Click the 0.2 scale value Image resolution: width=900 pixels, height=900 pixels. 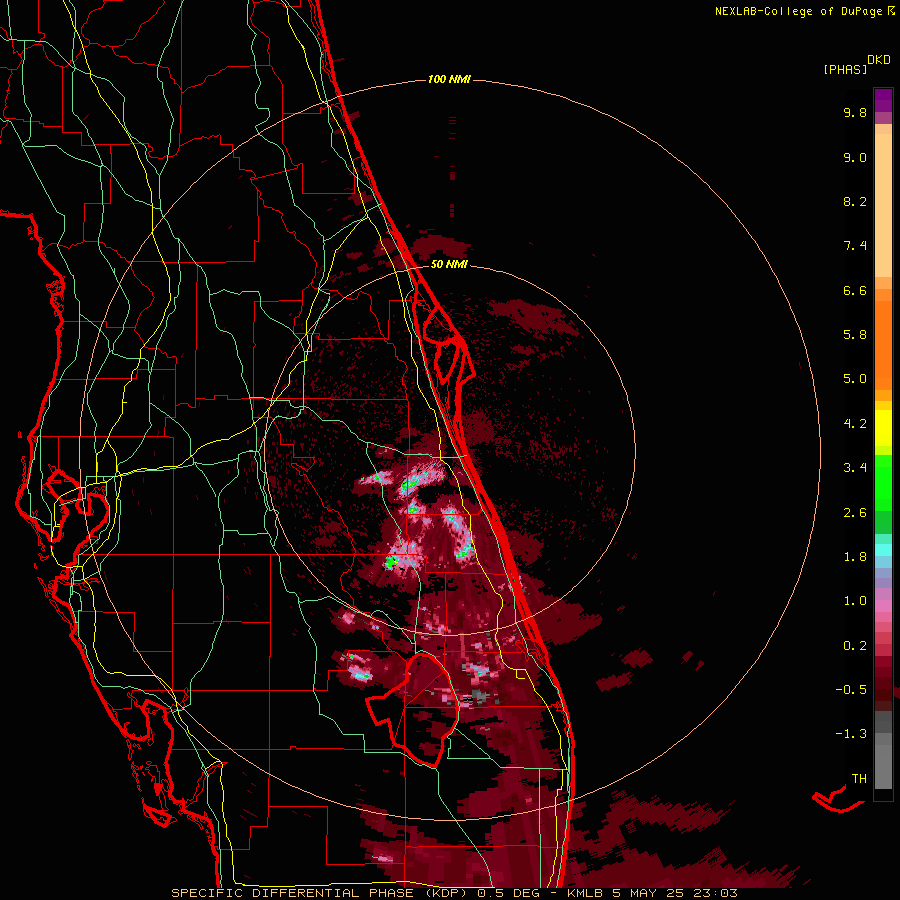pos(855,646)
